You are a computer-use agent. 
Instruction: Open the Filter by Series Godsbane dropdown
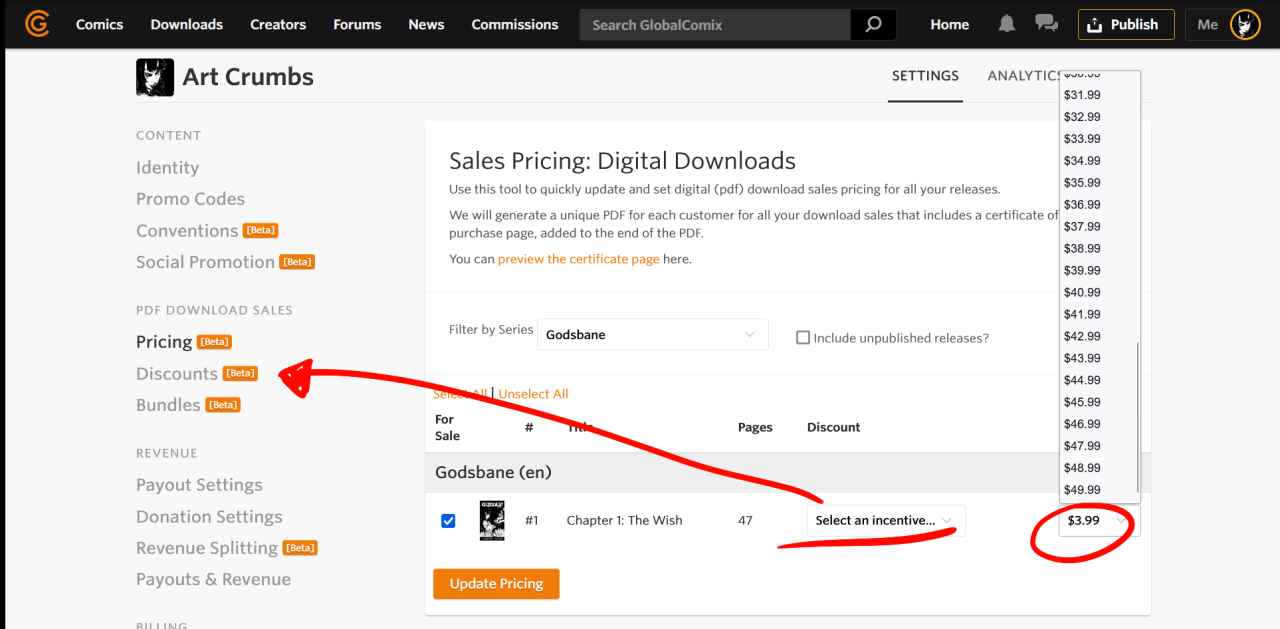click(653, 335)
